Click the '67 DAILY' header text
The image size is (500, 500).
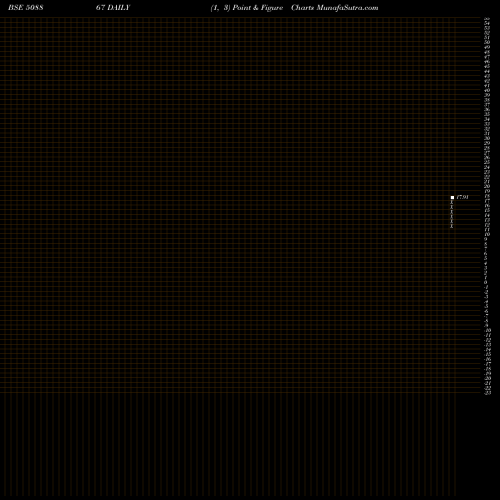113,8
